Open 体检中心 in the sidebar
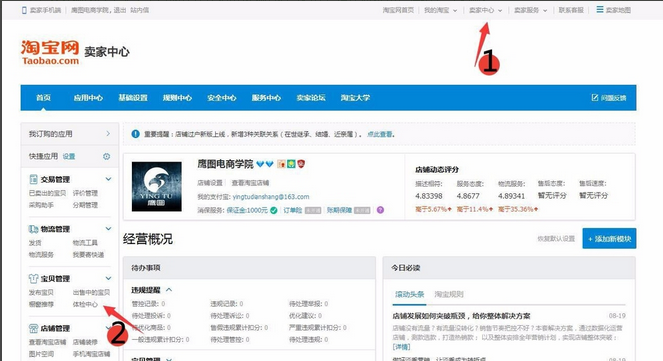The width and height of the screenshot is (663, 361). click(x=85, y=304)
